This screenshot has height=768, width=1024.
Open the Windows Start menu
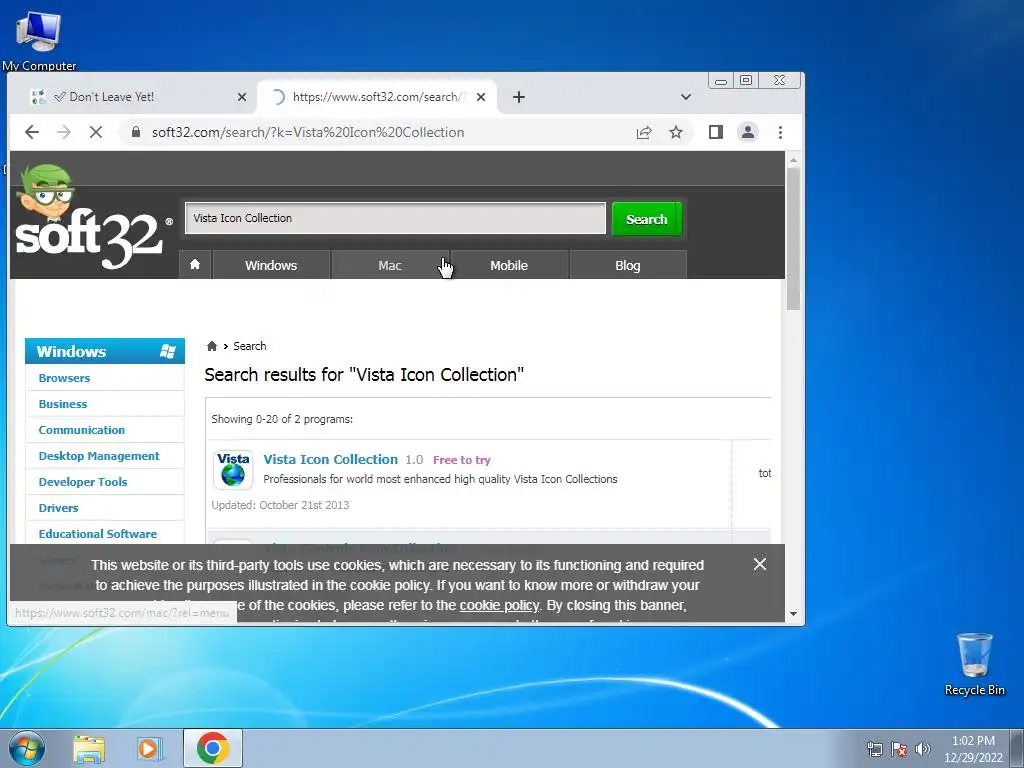click(26, 748)
